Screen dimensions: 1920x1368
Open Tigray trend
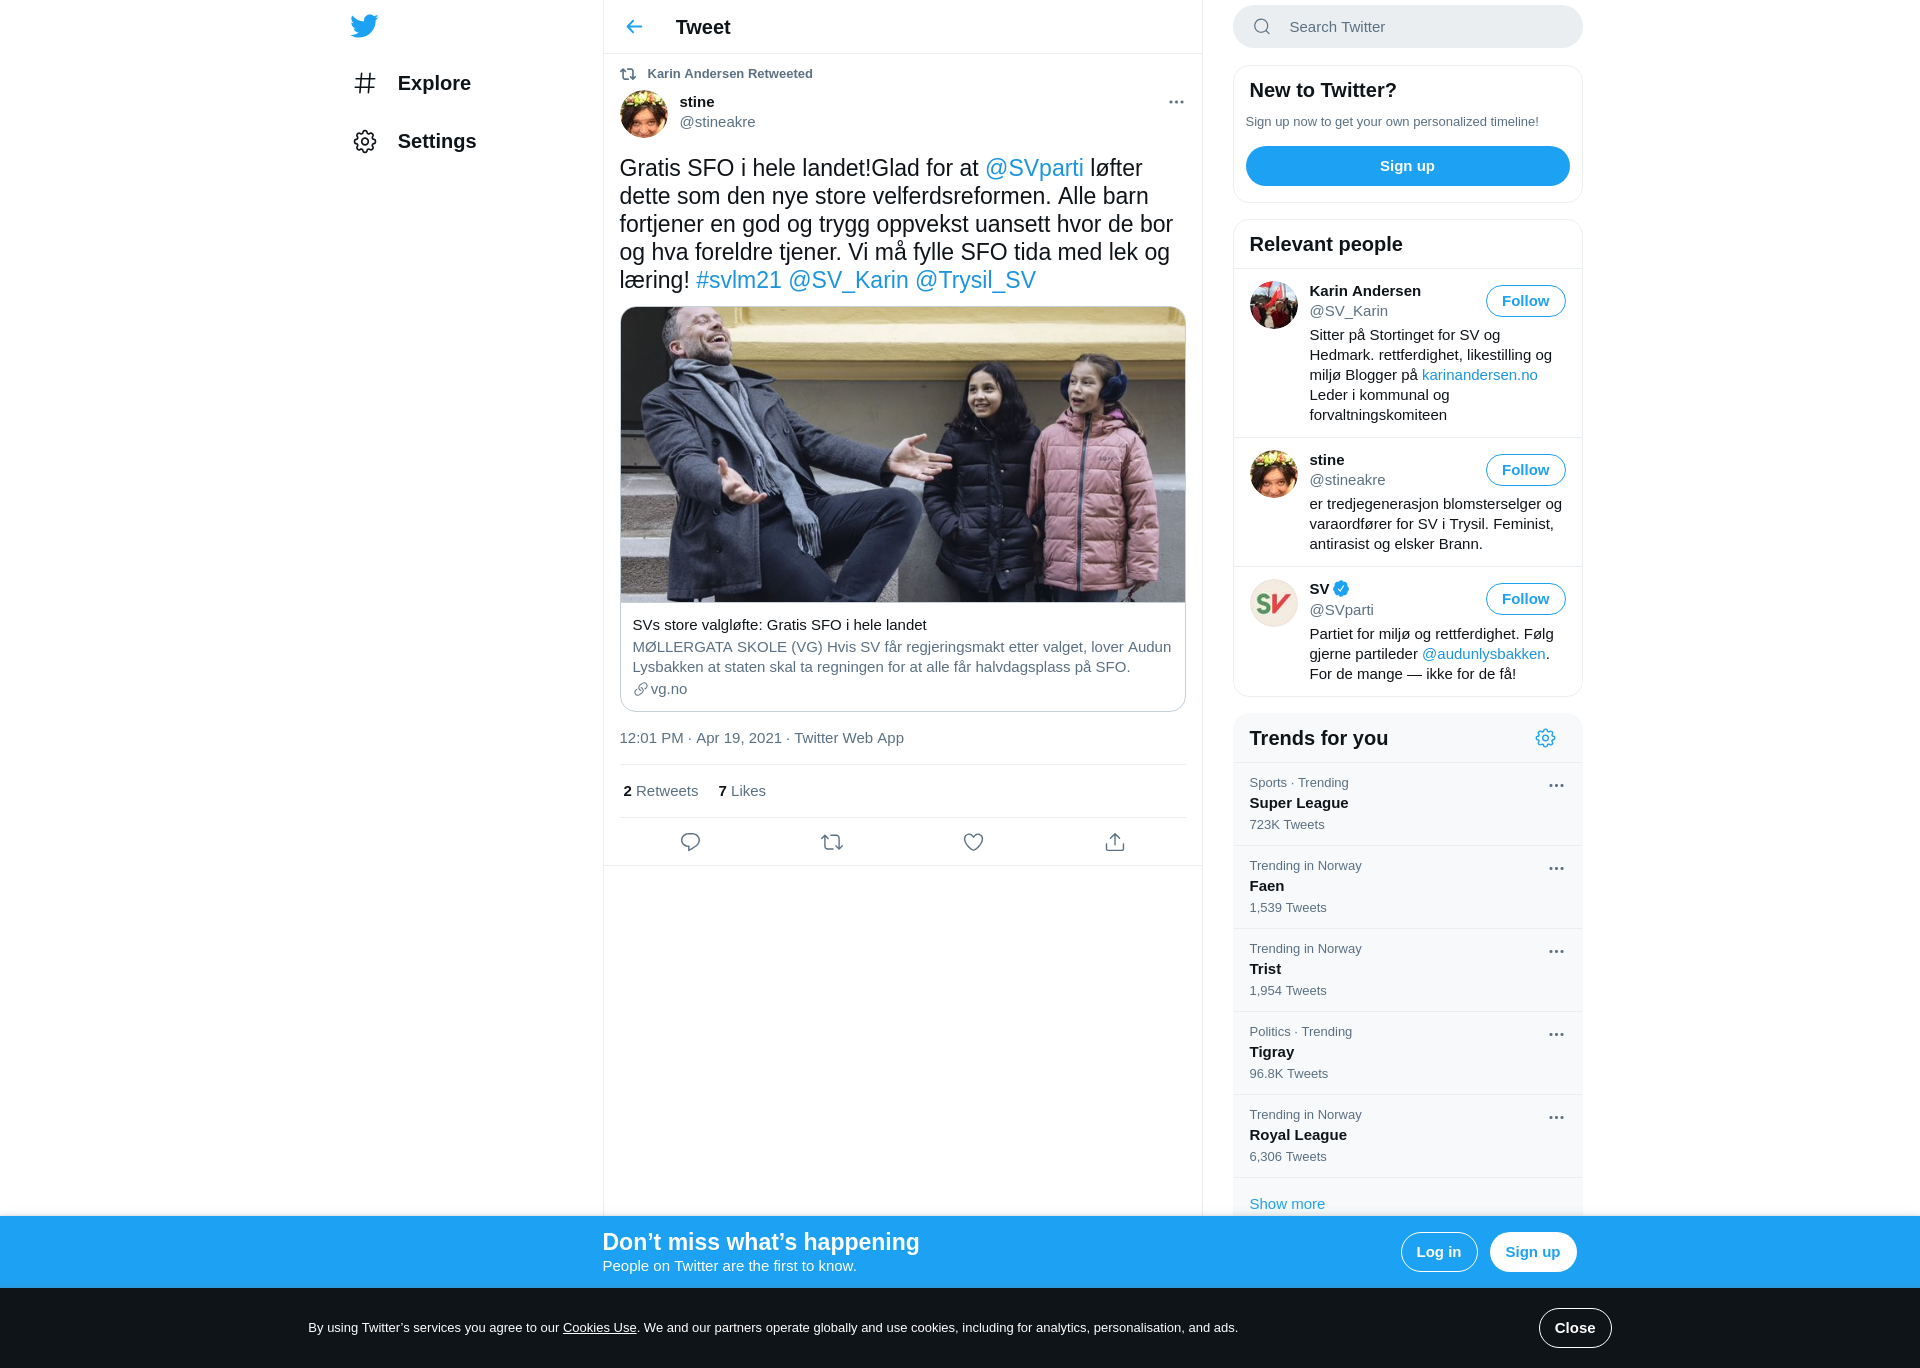[x=1408, y=1053]
